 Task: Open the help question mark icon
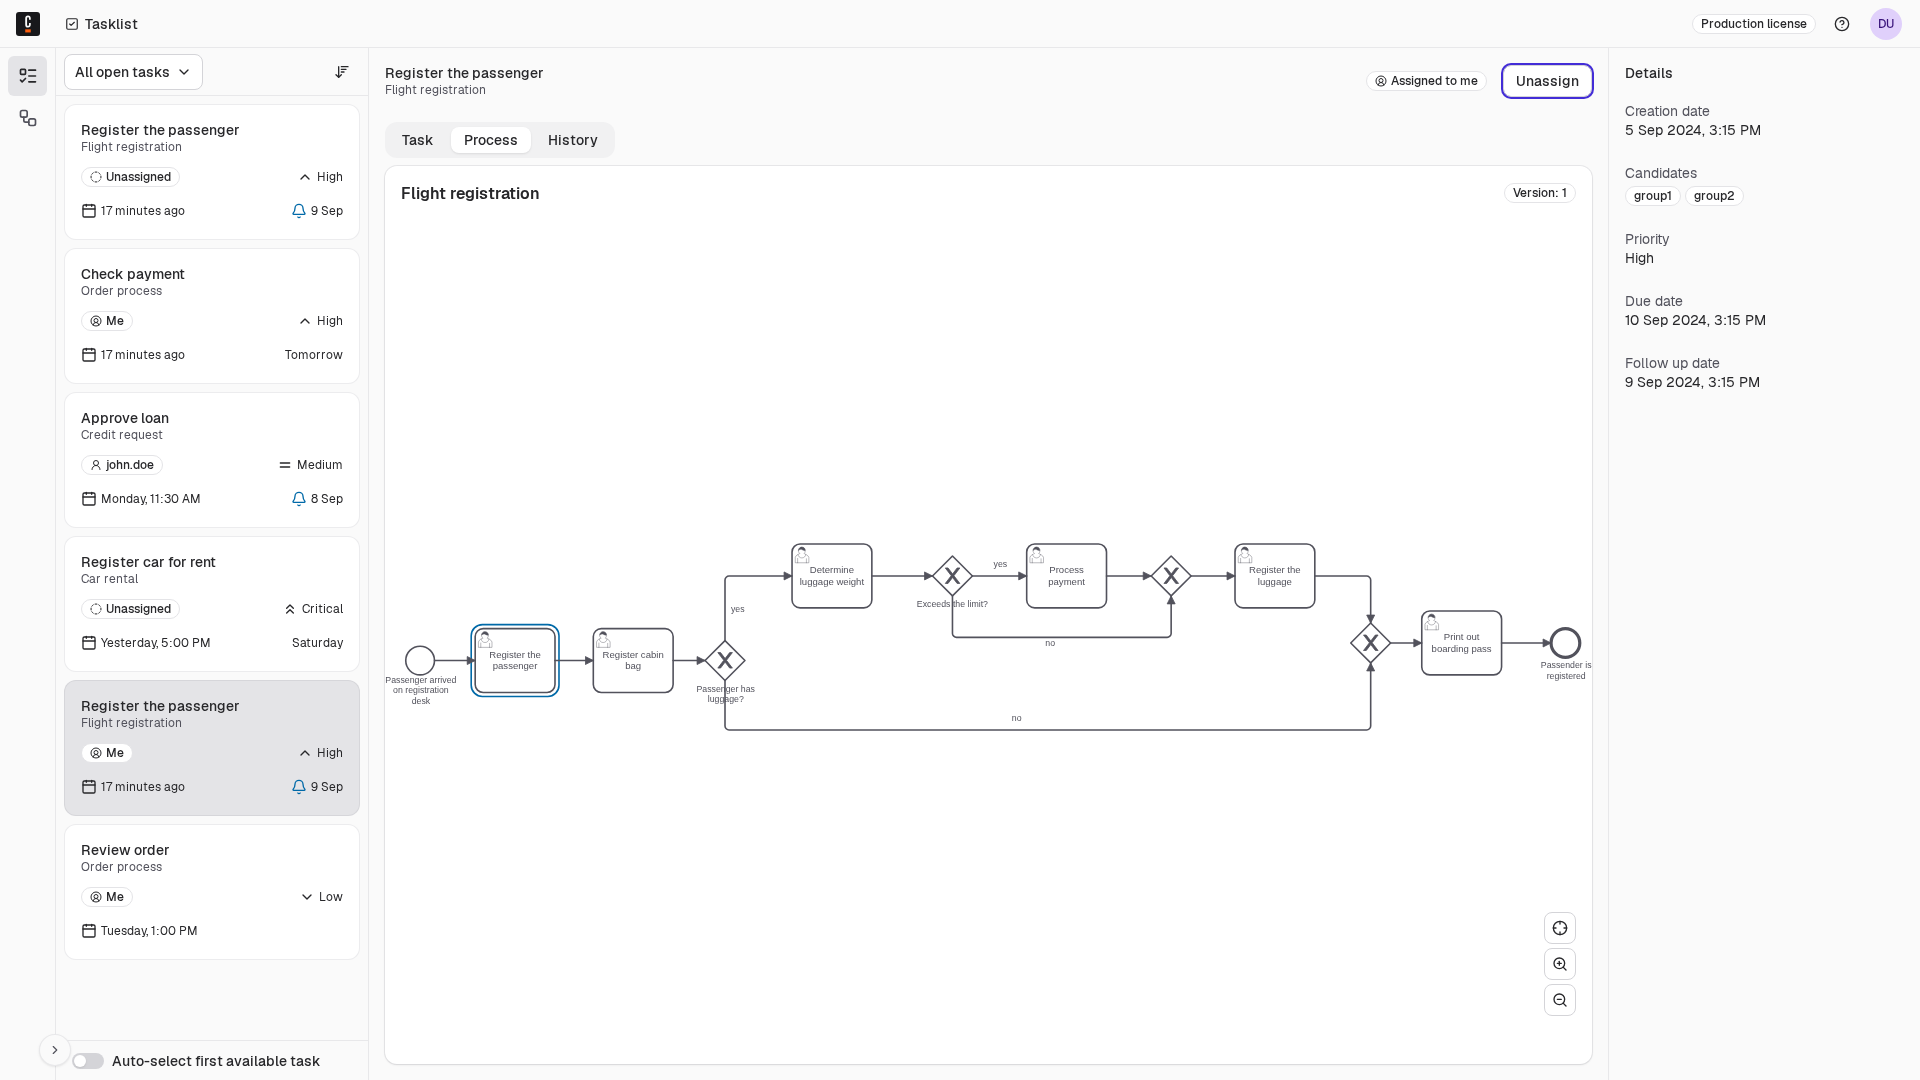(1842, 24)
